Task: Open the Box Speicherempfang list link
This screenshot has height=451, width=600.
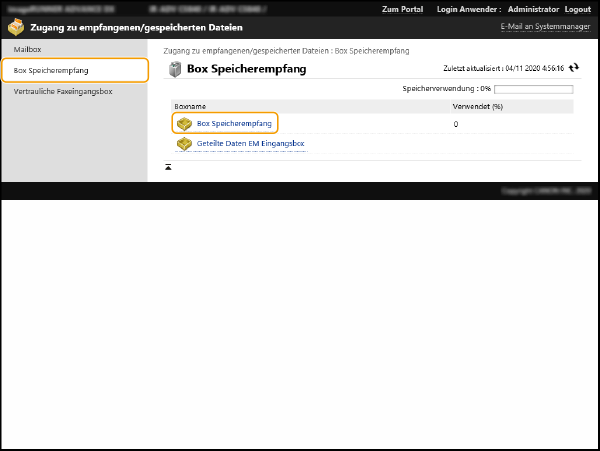Action: (234, 124)
